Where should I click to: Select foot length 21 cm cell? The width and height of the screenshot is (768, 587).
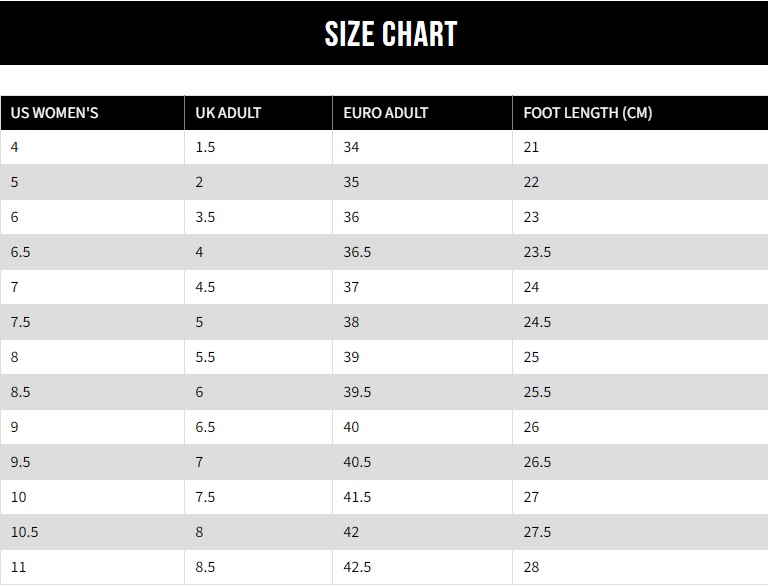click(x=531, y=147)
